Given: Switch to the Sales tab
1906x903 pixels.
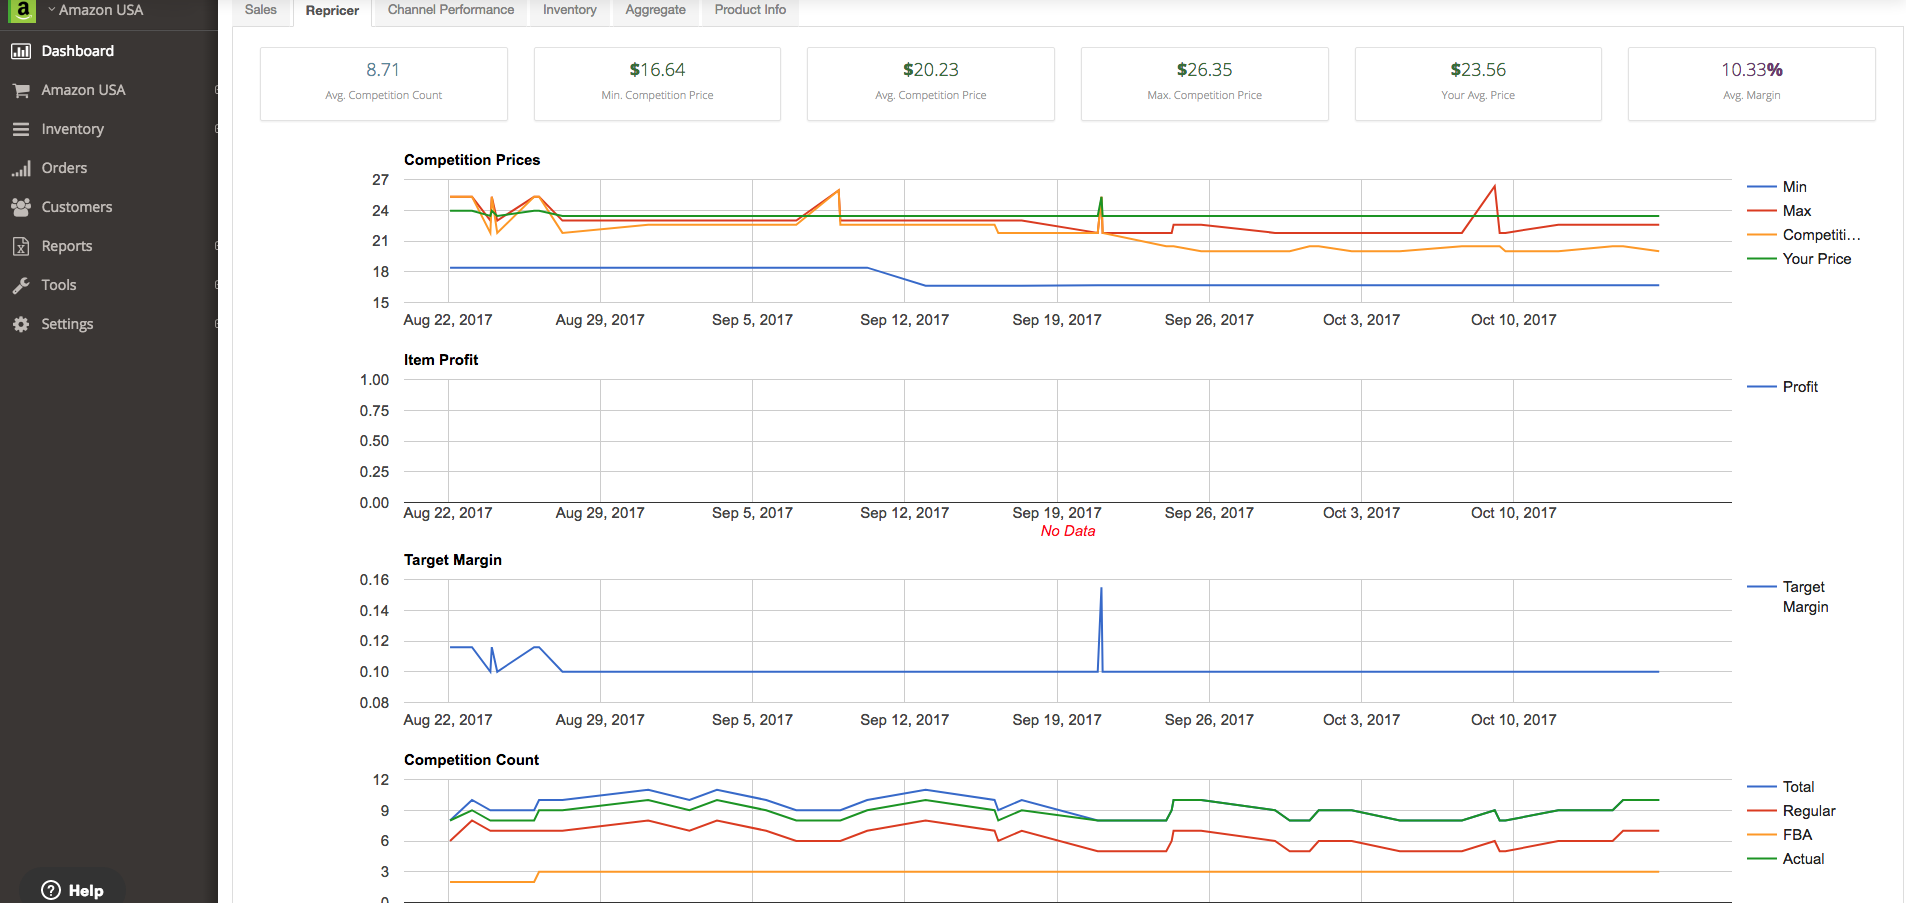Looking at the screenshot, I should pyautogui.click(x=261, y=10).
